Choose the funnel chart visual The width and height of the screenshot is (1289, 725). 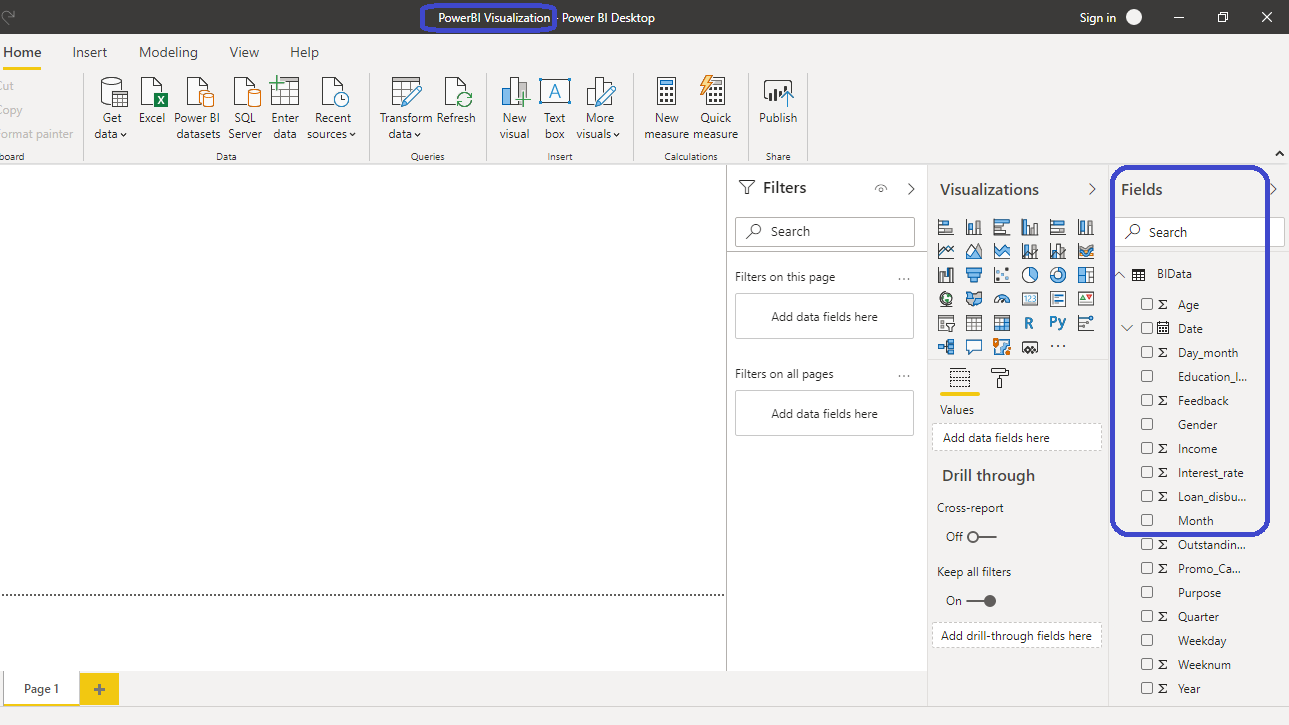[x=973, y=275]
